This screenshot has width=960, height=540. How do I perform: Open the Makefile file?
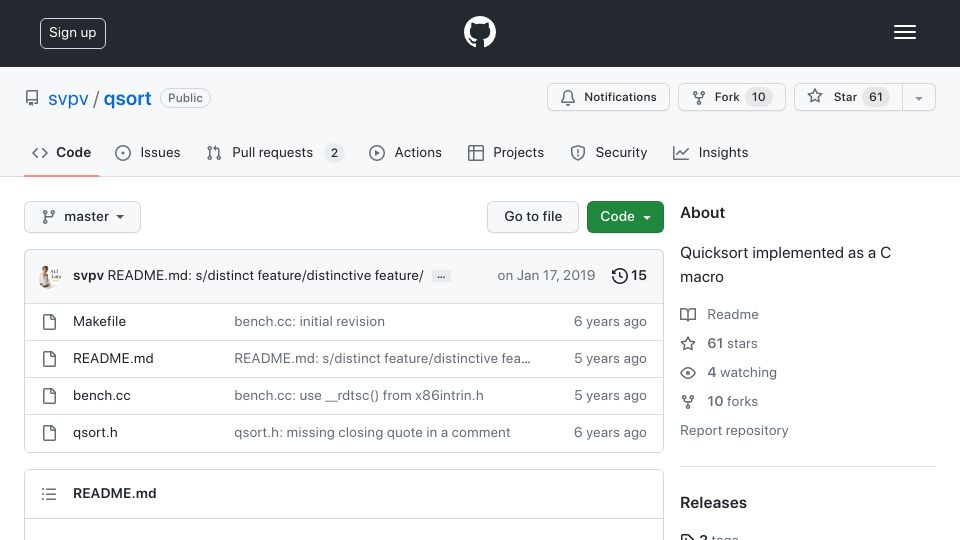click(99, 321)
